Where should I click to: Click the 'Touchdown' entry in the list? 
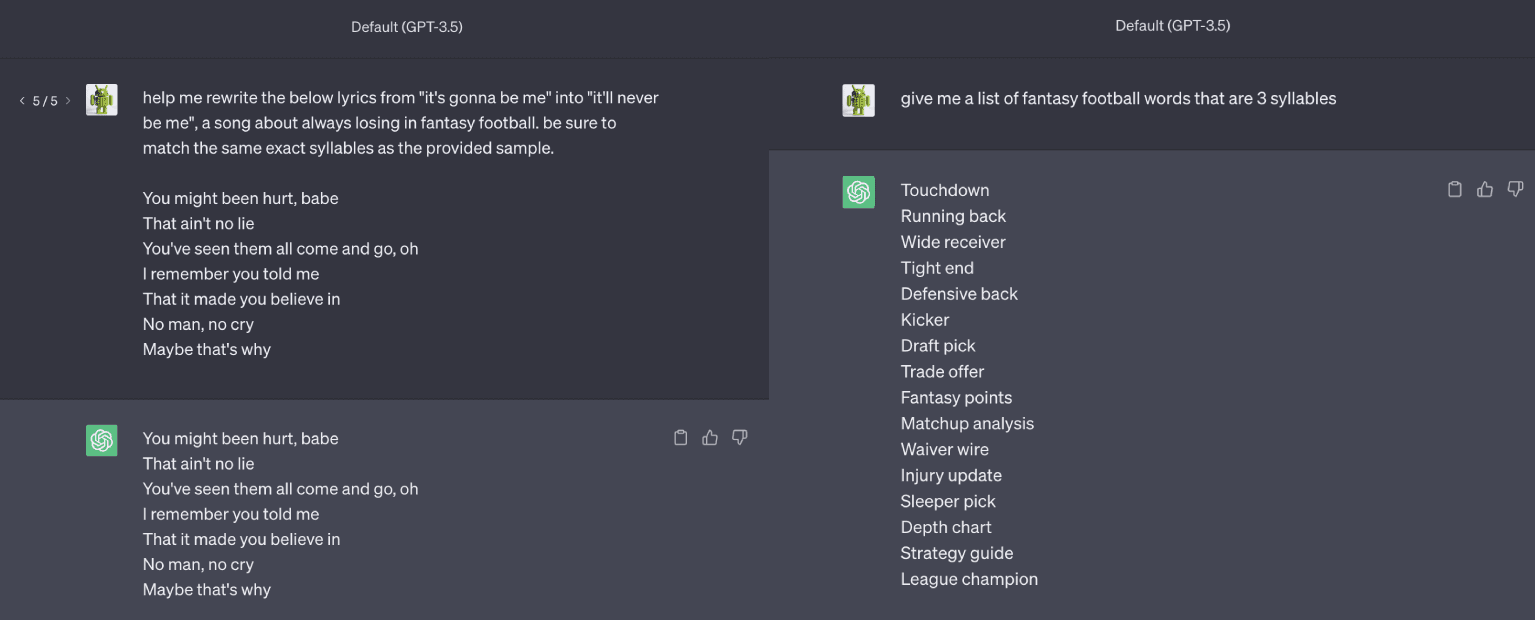[x=945, y=190]
